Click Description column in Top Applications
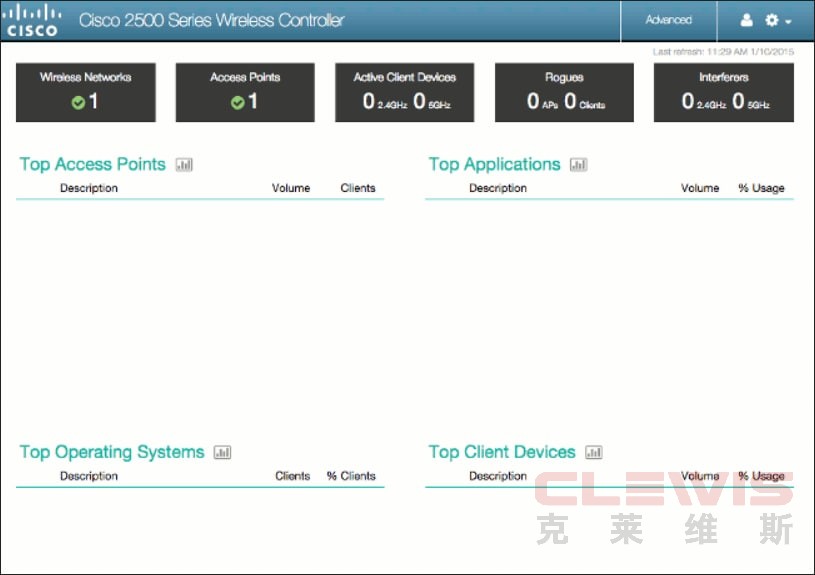Screen dimensions: 815x575 [x=498, y=188]
